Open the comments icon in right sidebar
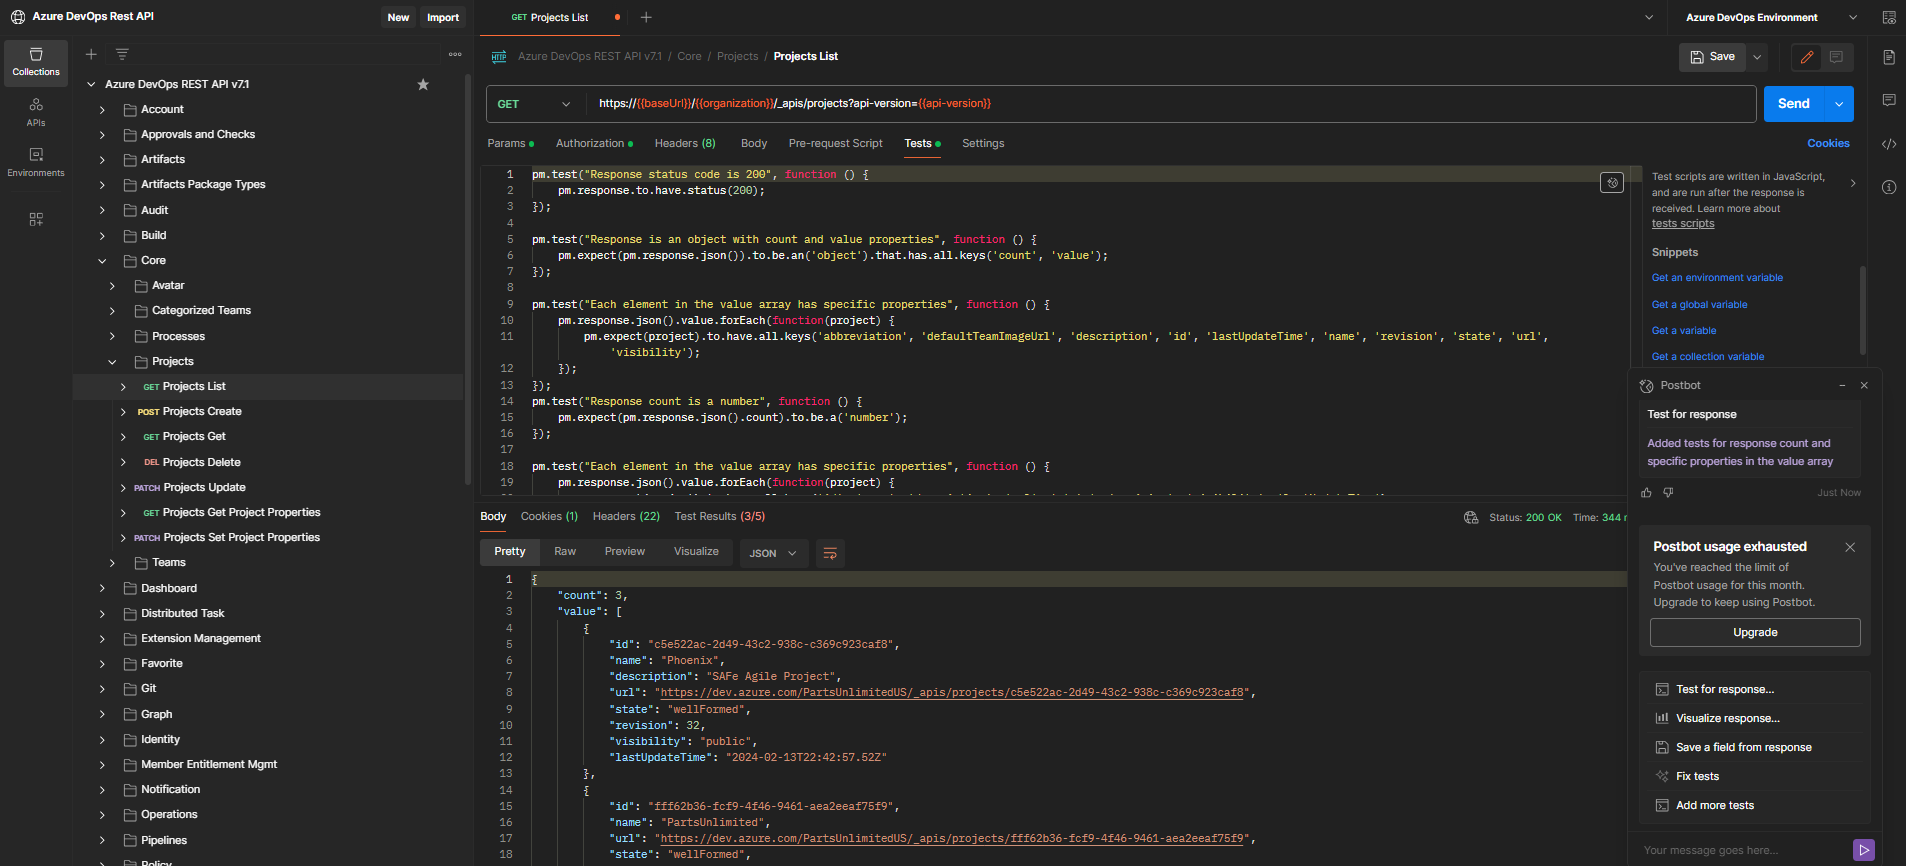Viewport: 1906px width, 866px height. coord(1889,100)
